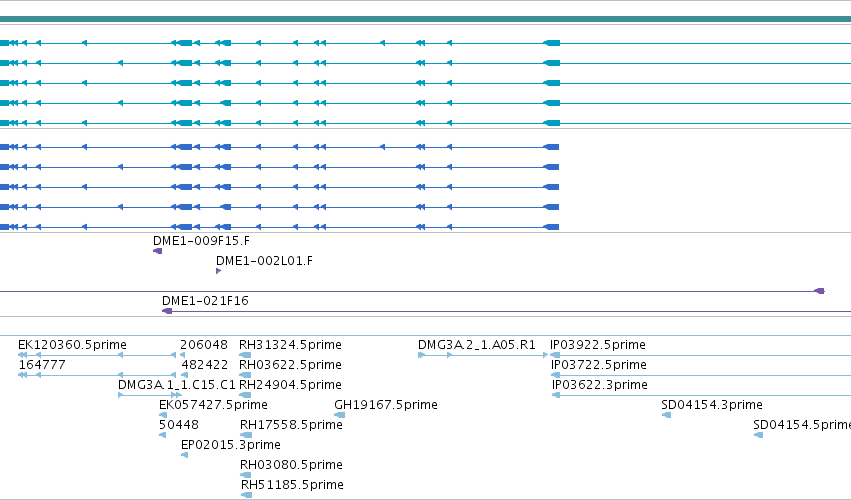Click the small purple arrow under DME1-002L01.F
Viewport: 851px width, 500px height.
point(218,271)
